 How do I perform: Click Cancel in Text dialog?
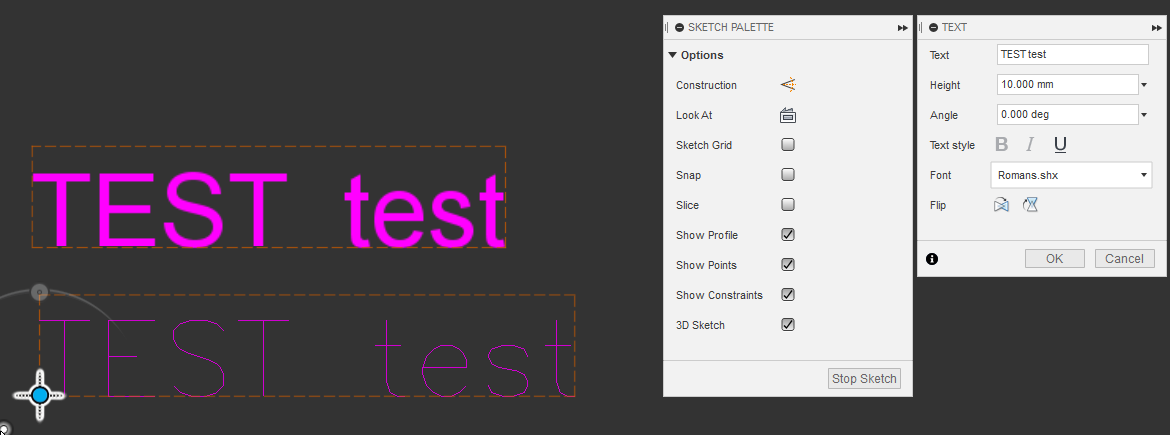click(1124, 259)
